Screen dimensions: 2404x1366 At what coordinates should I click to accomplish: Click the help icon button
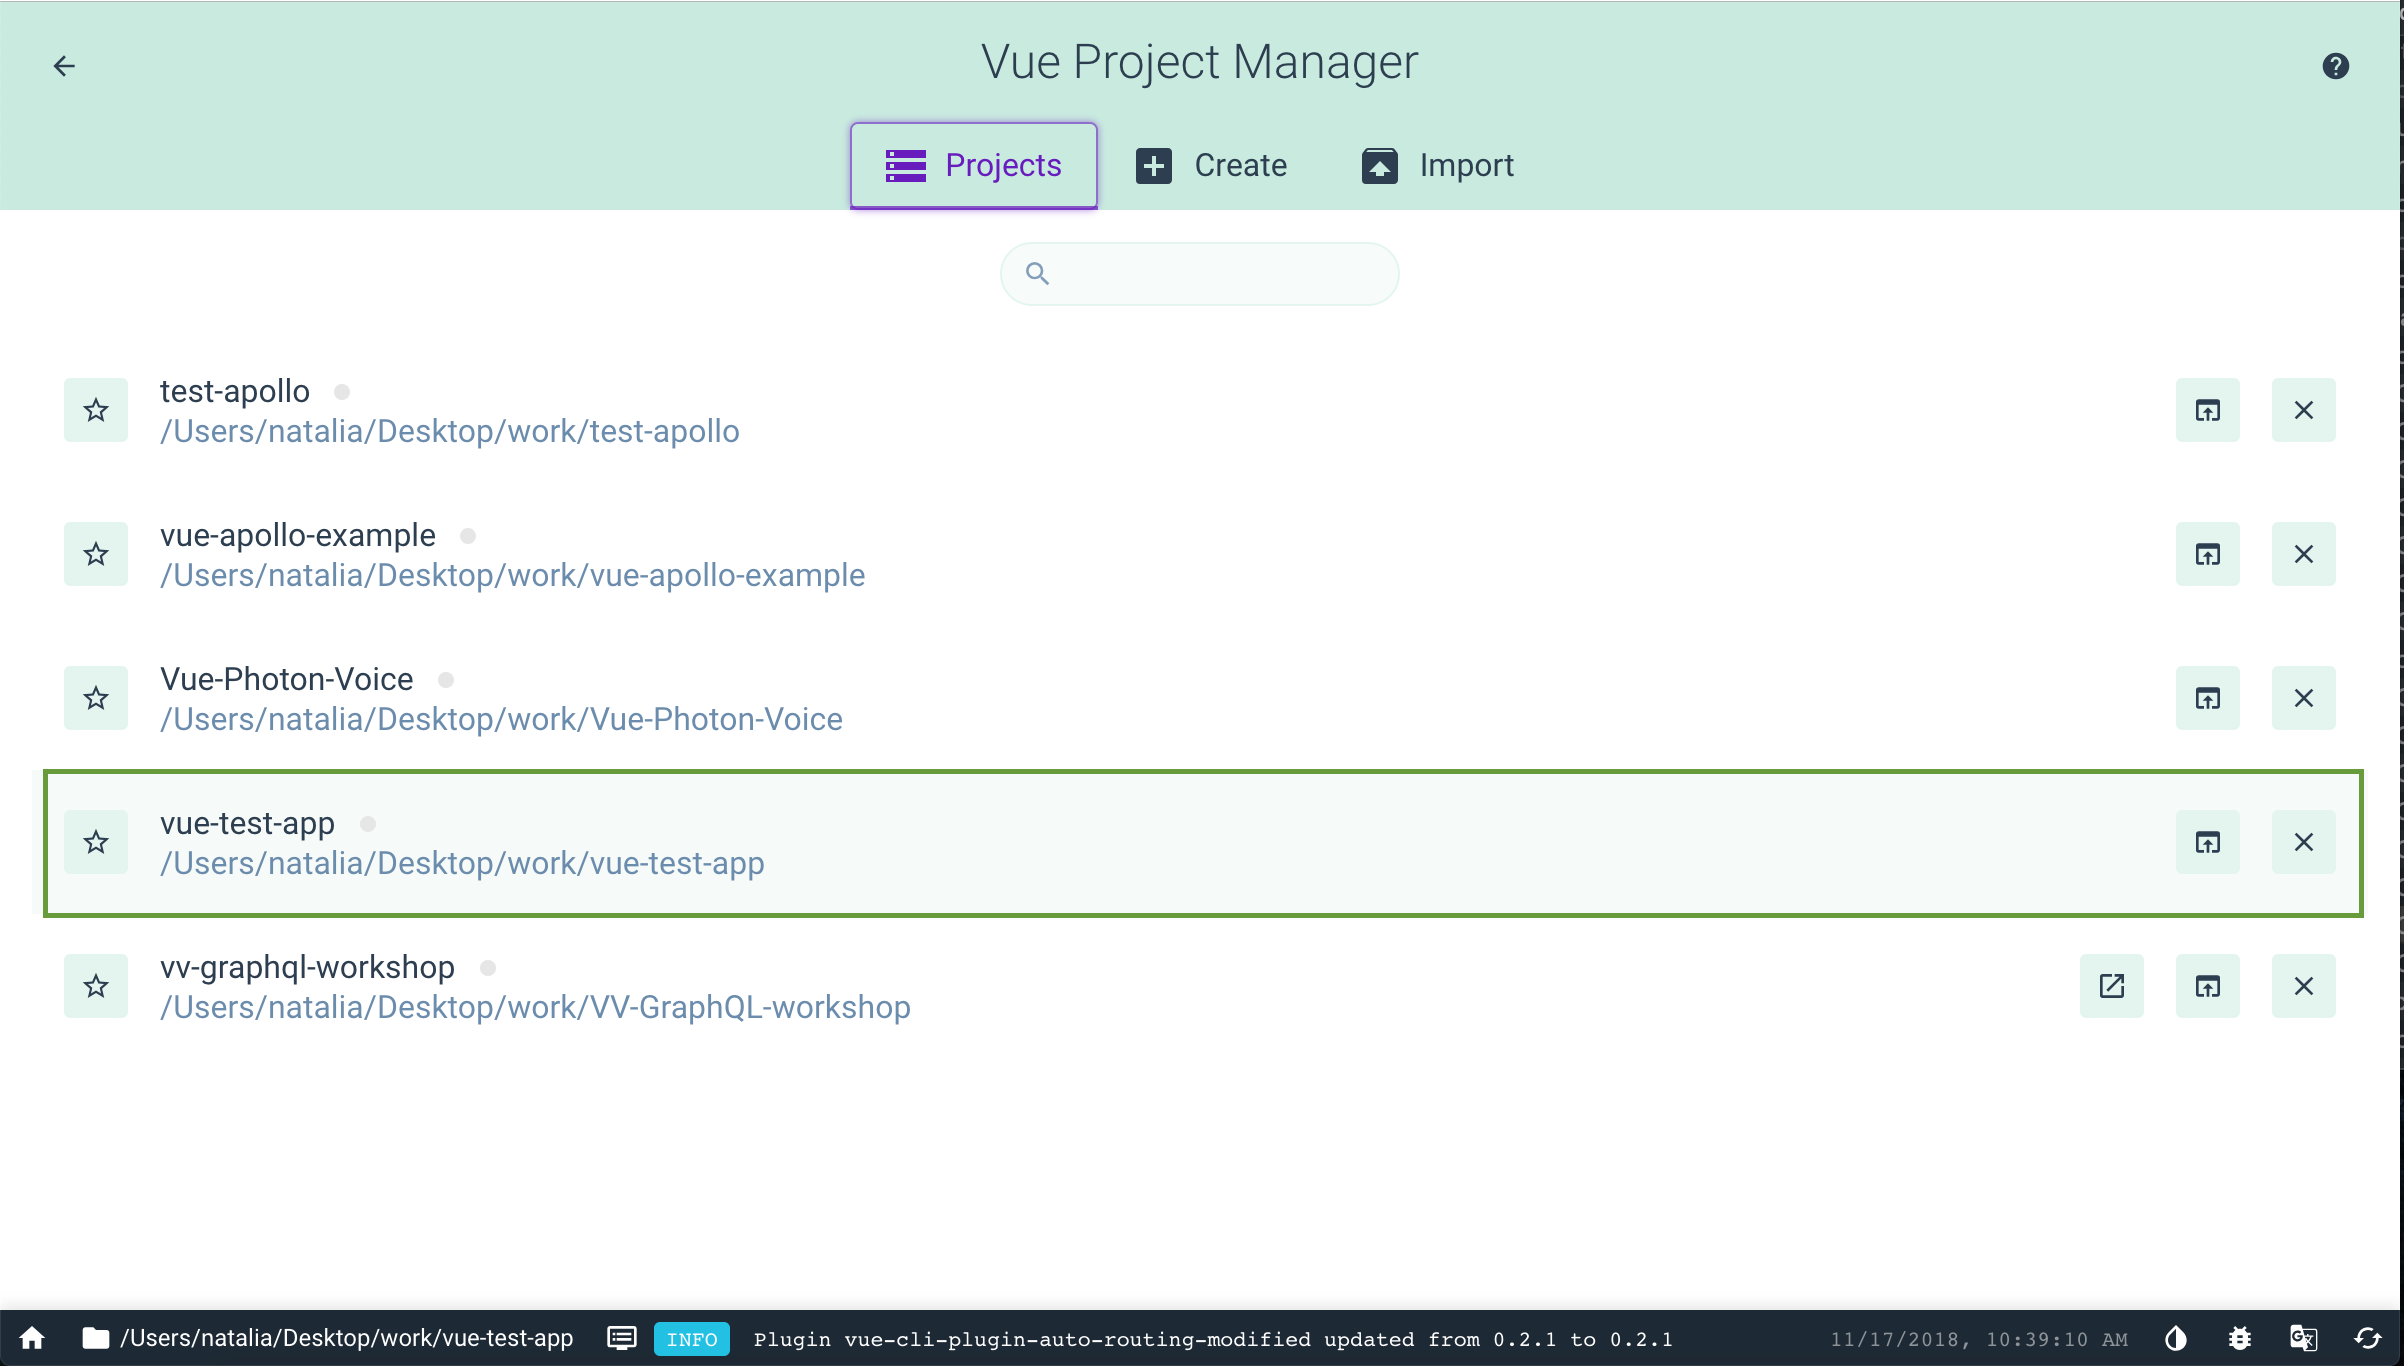tap(2335, 66)
